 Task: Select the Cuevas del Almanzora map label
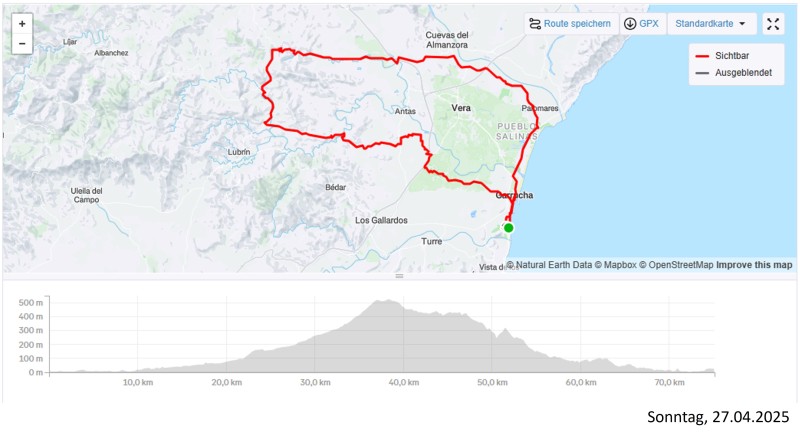(447, 40)
